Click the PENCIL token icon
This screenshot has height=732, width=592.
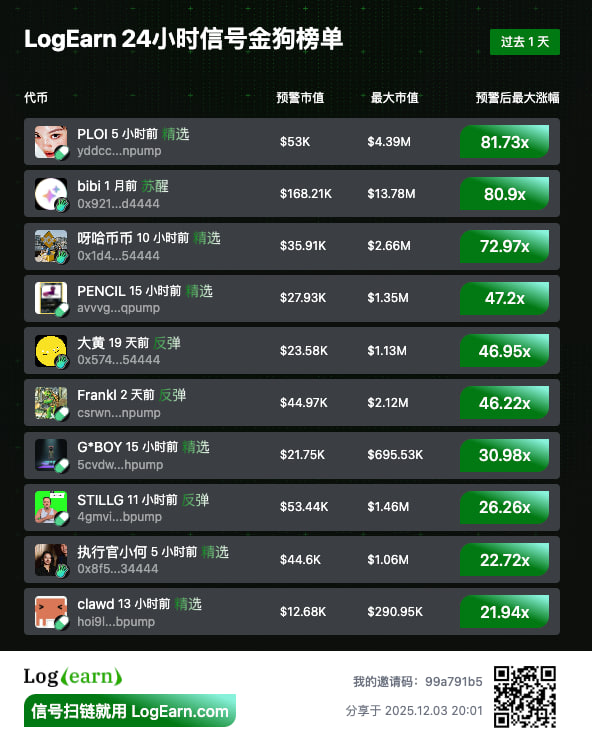click(x=51, y=298)
